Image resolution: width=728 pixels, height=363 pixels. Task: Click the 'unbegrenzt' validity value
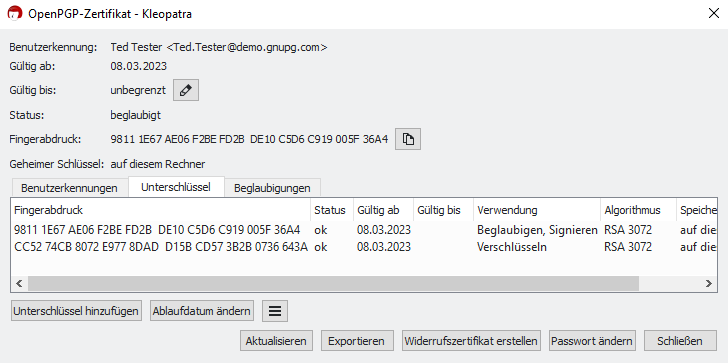point(138,91)
